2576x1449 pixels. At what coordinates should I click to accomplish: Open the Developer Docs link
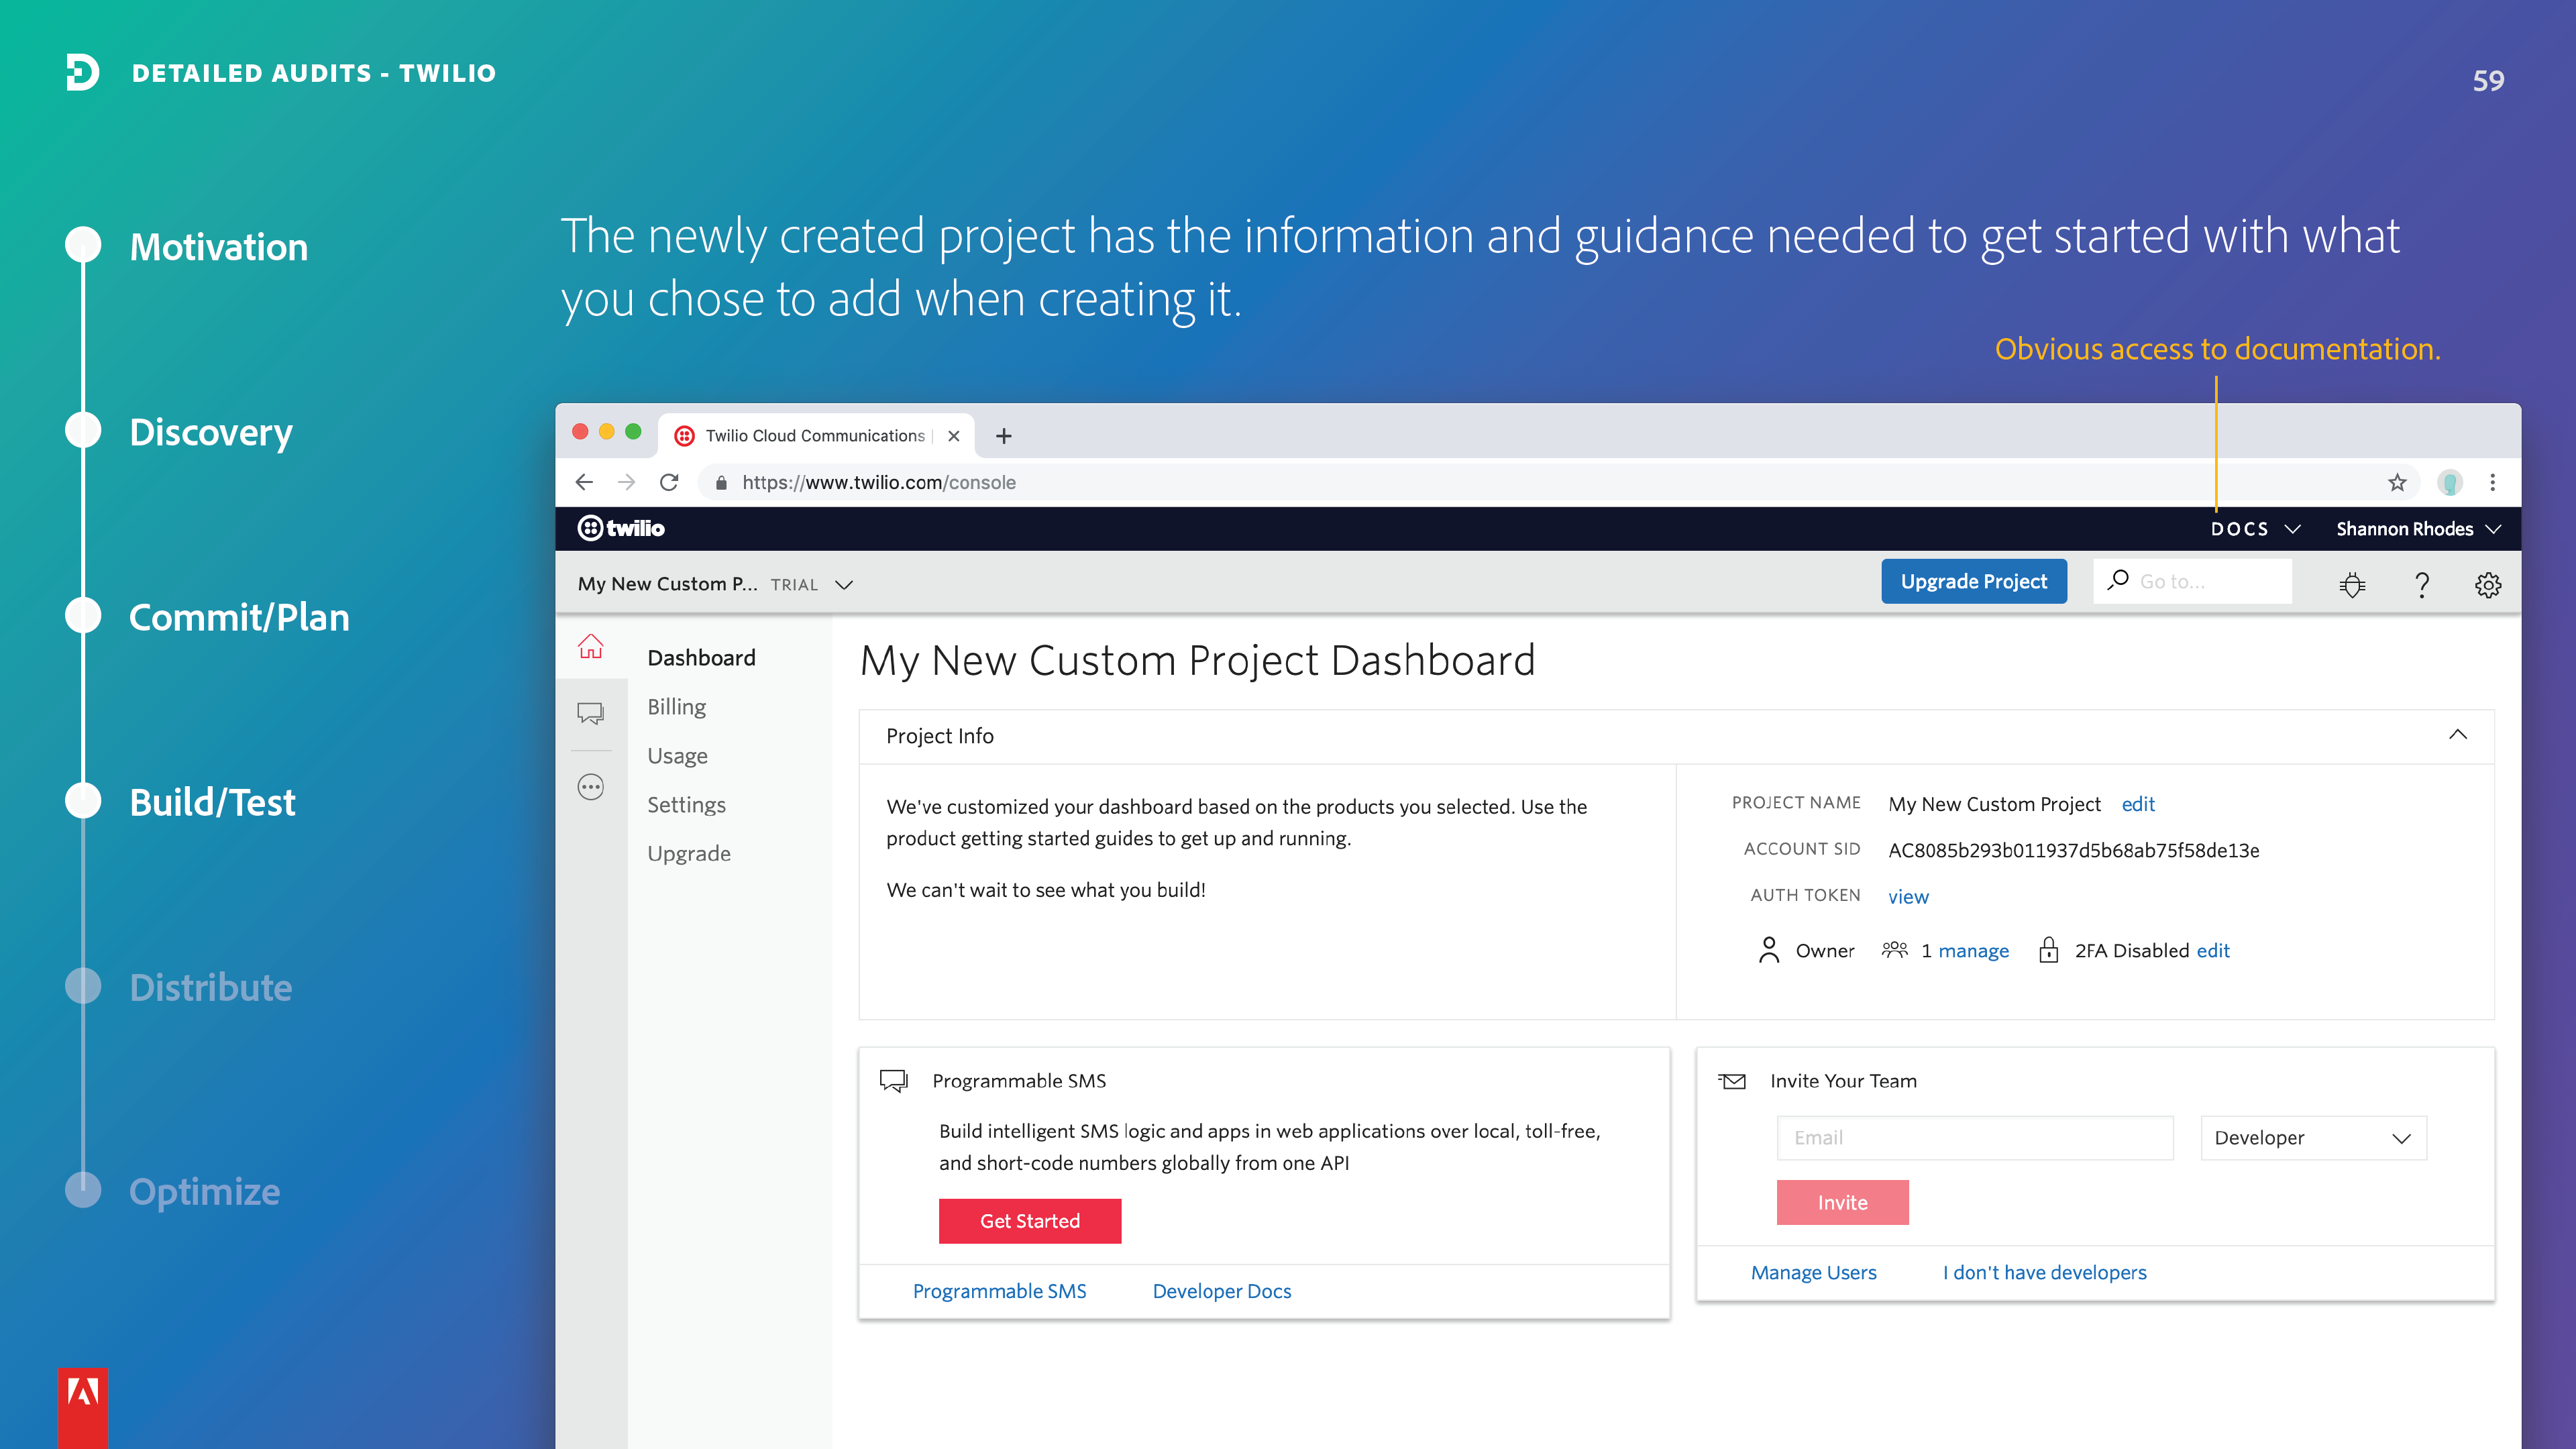coord(1221,1291)
